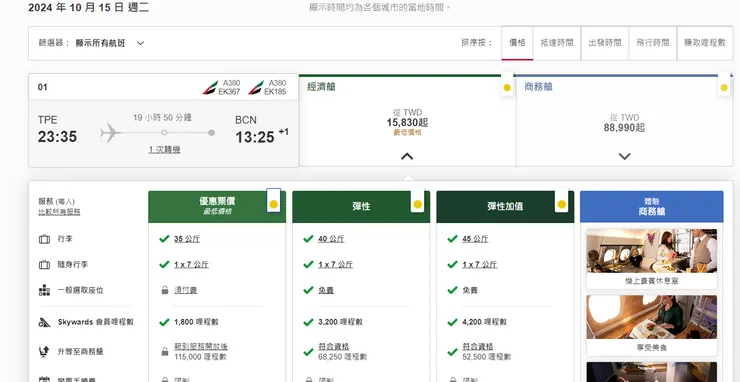Sort flights by 出發時間

coord(605,43)
